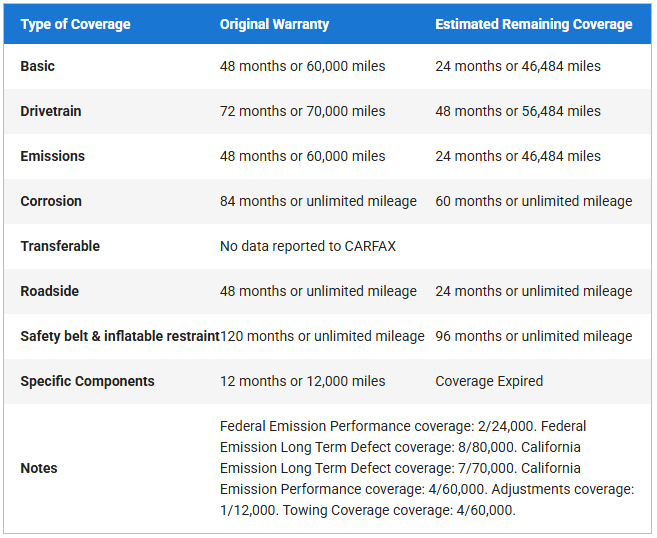Click the 12 months or 12,000 miles cell
This screenshot has height=538, width=657.
point(302,381)
